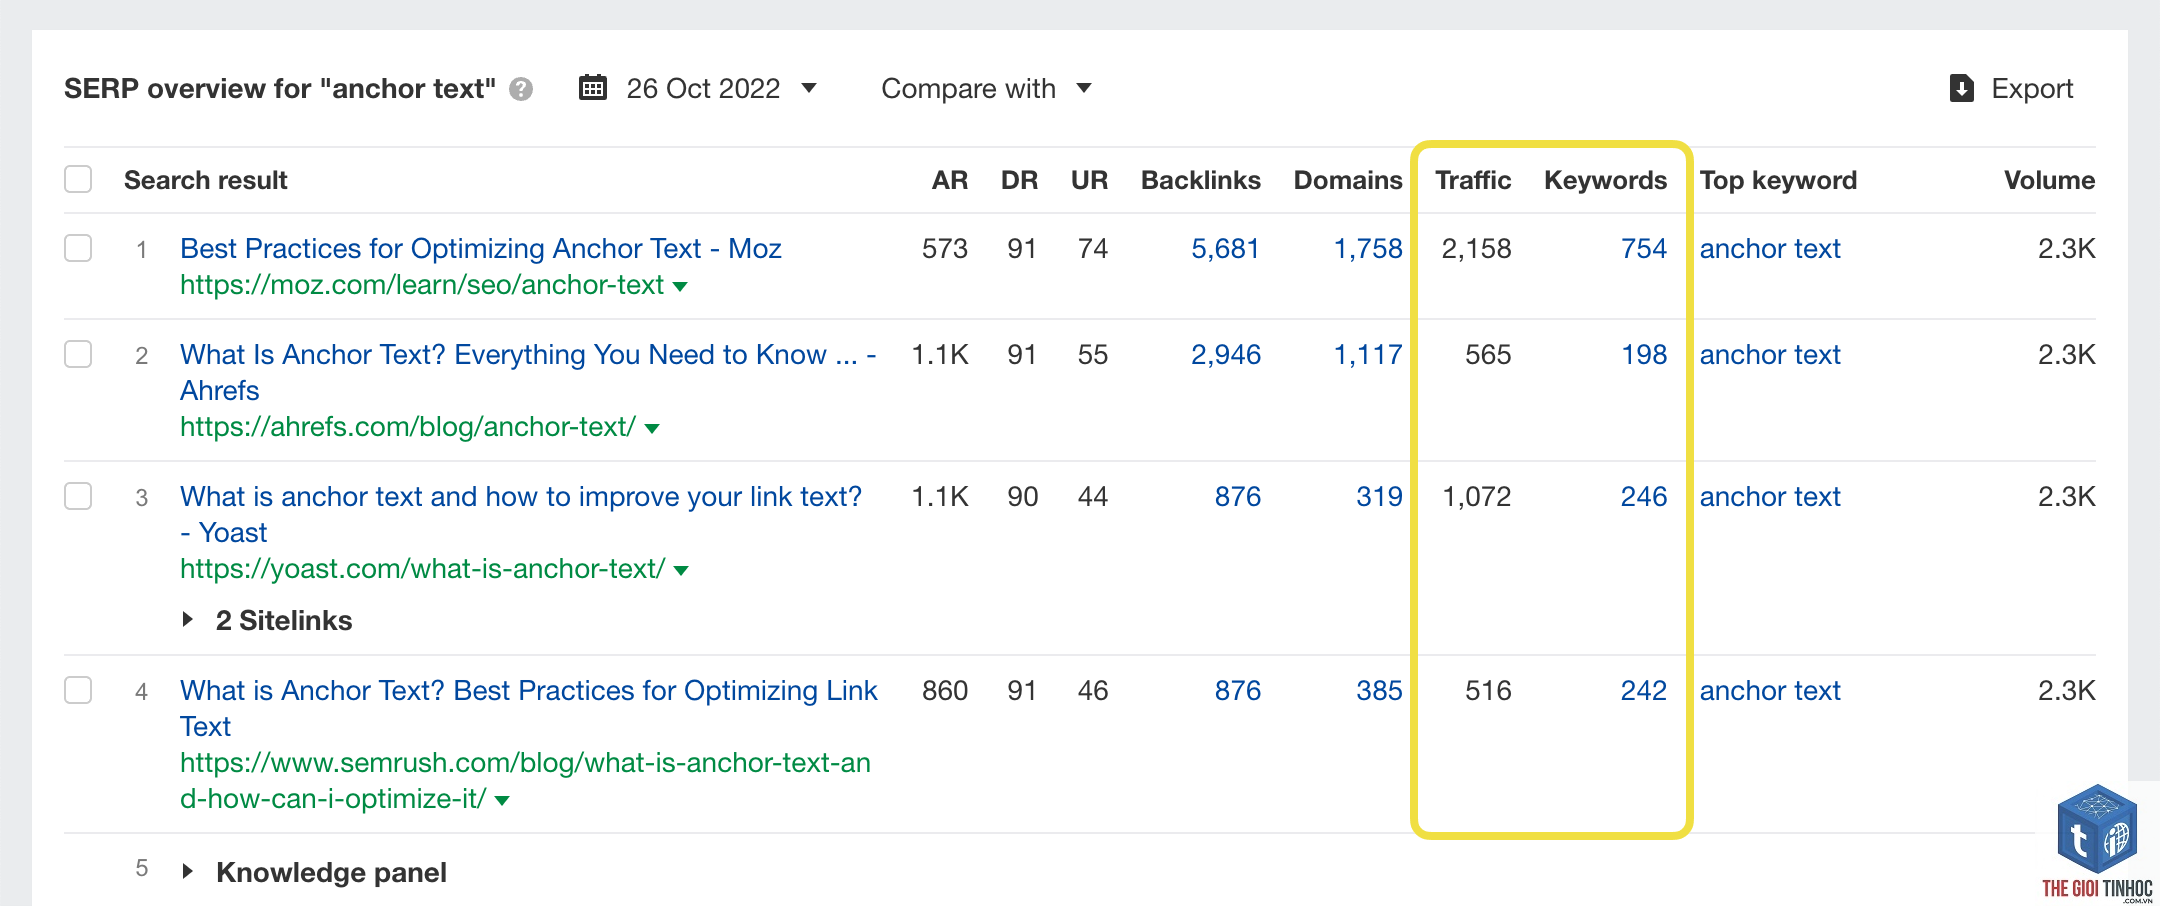Screen dimensions: 2160x906
Task: Click the Moz backlinks count 5,681
Action: click(x=1226, y=248)
